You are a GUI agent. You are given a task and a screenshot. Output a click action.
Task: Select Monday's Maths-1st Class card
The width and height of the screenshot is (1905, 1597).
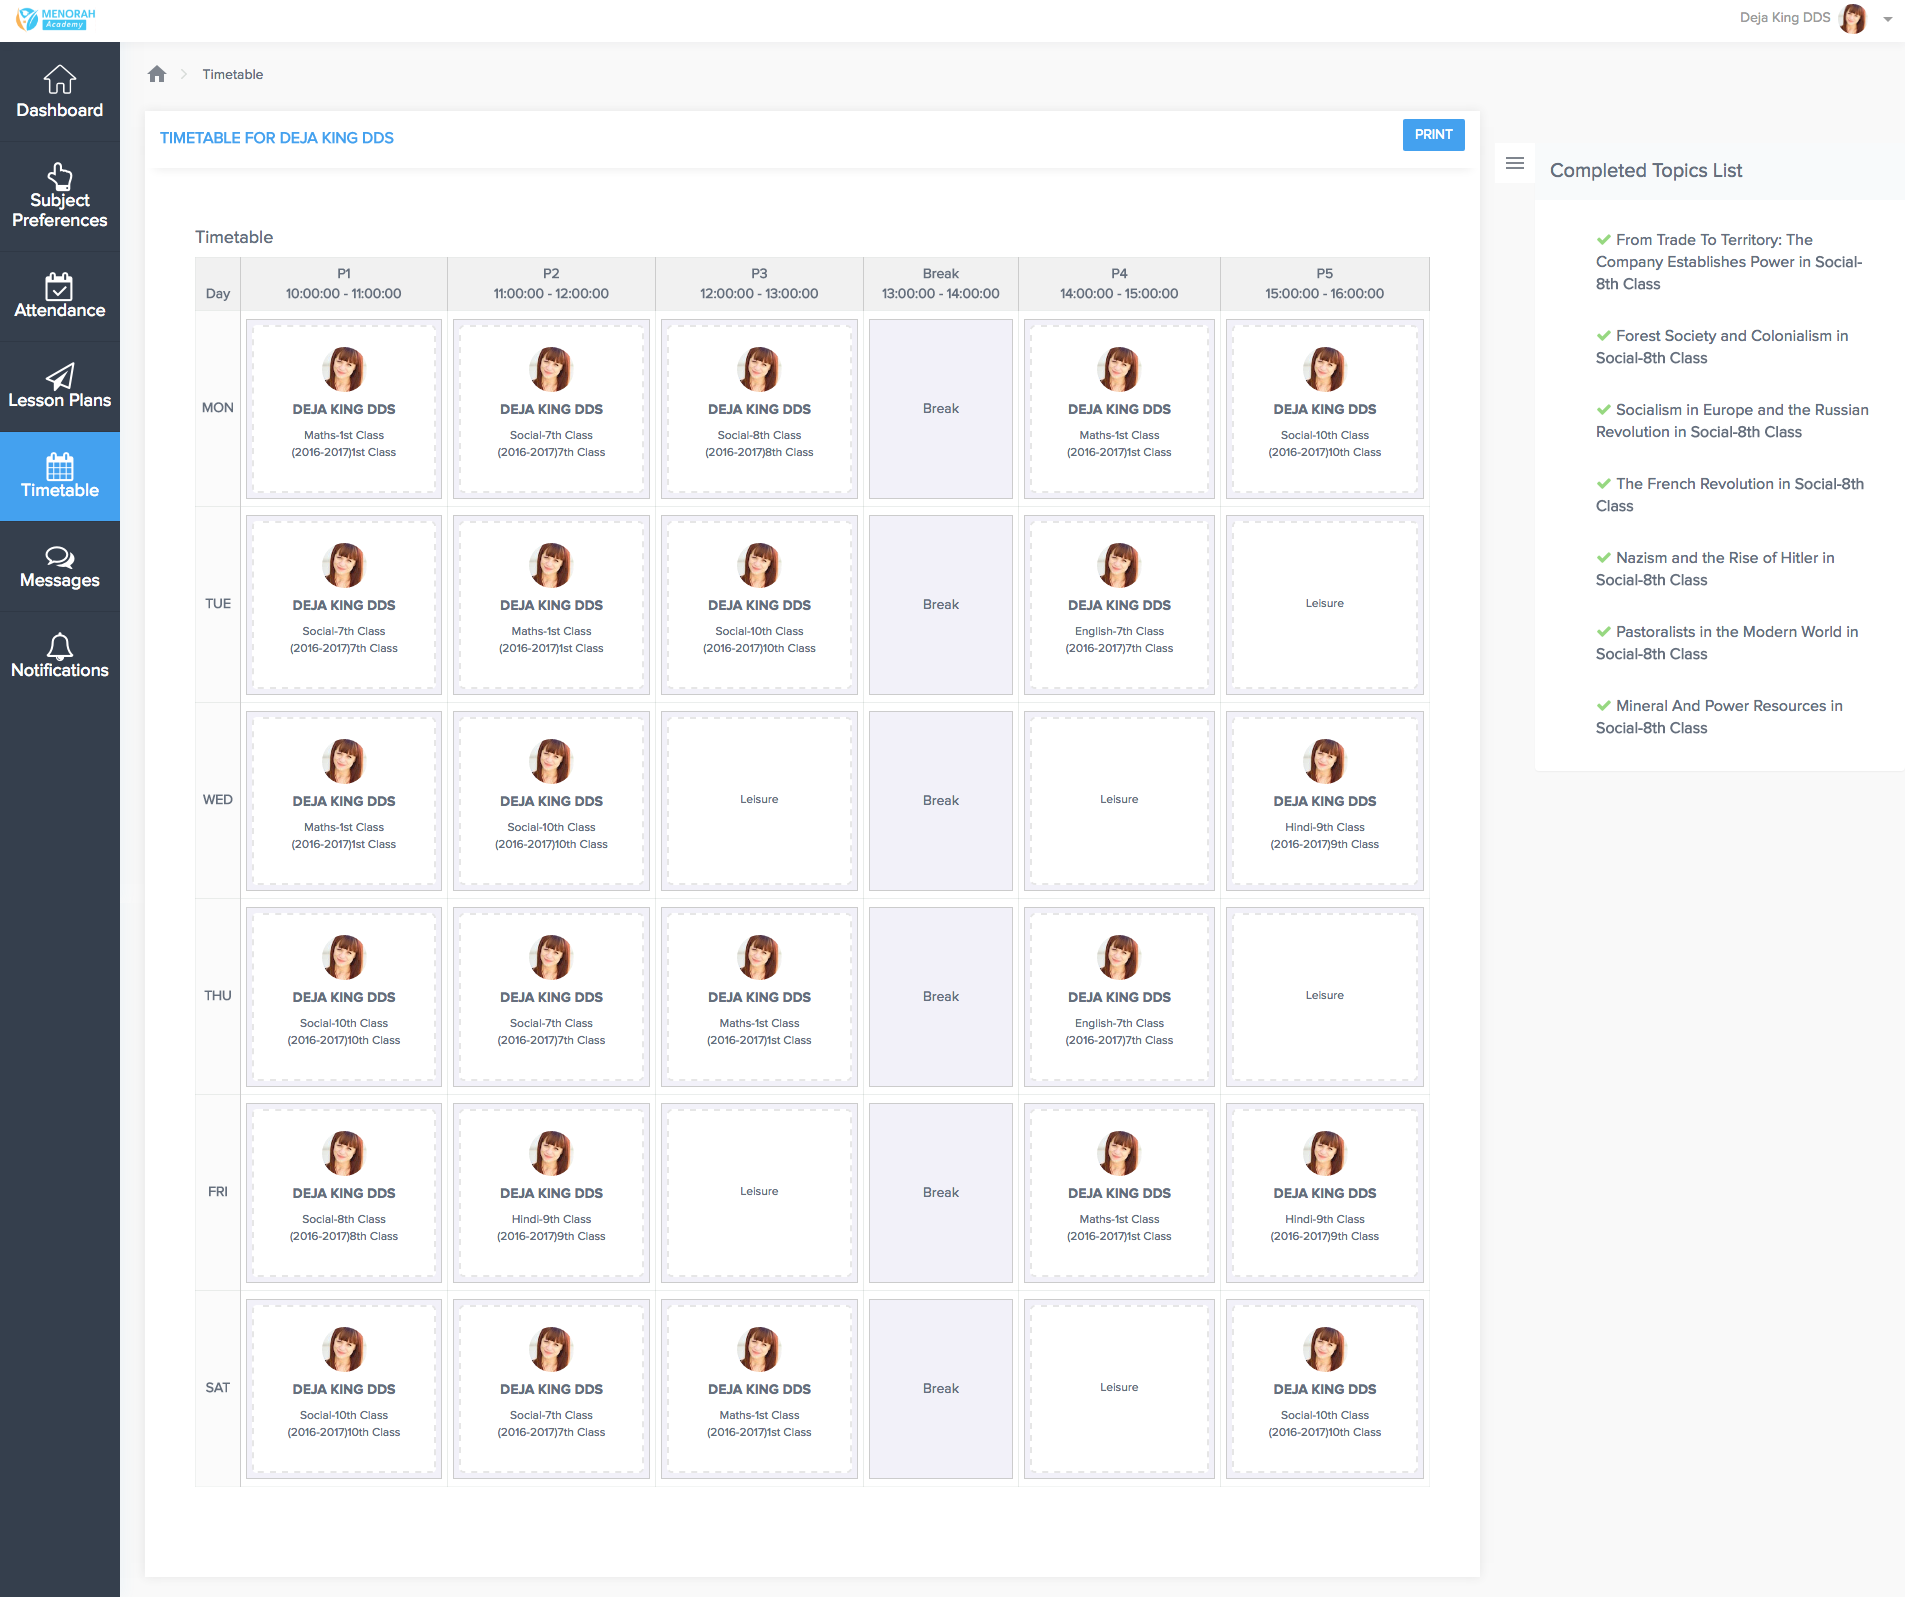point(343,408)
